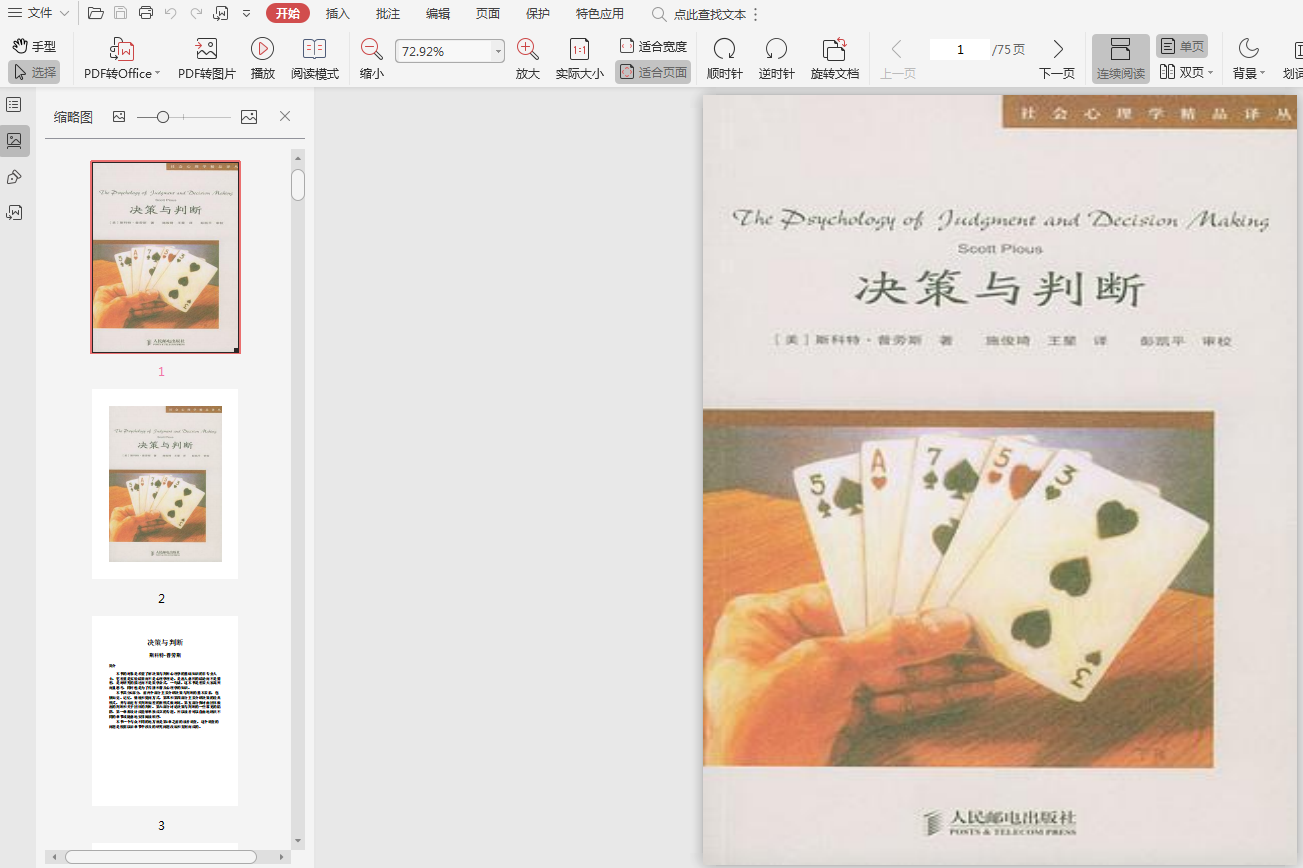Click the 旋转文档 icon
Viewport: 1303px width, 868px height.
[835, 49]
